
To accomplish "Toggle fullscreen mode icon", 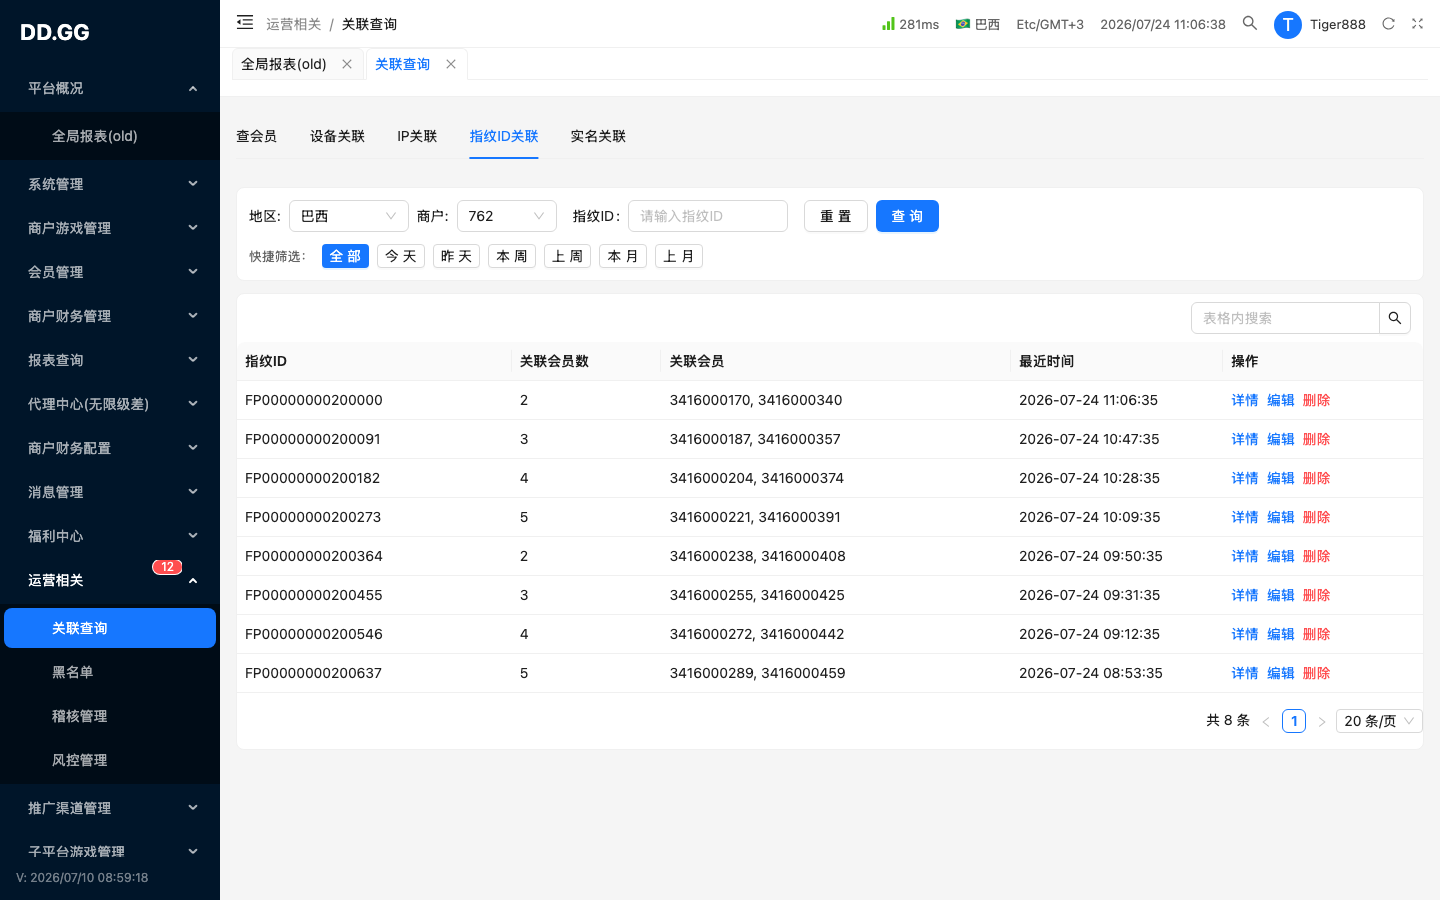I will point(1418,23).
